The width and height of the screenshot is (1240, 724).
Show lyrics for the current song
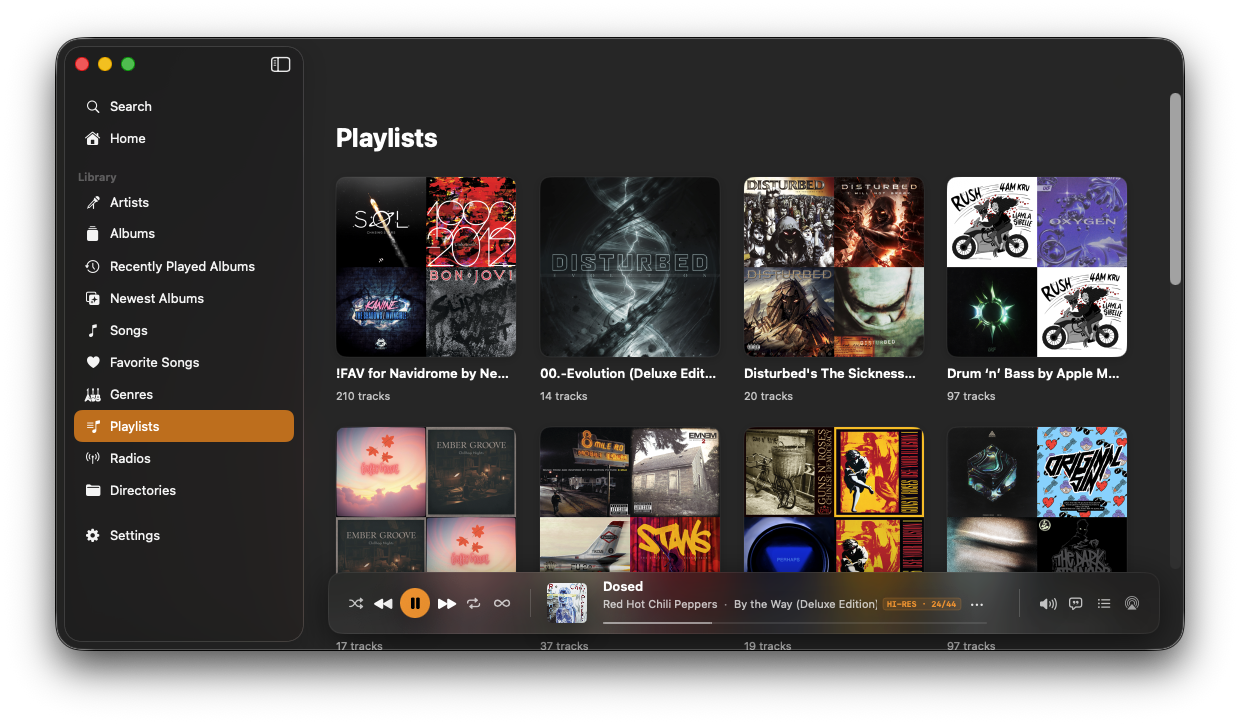1075,603
